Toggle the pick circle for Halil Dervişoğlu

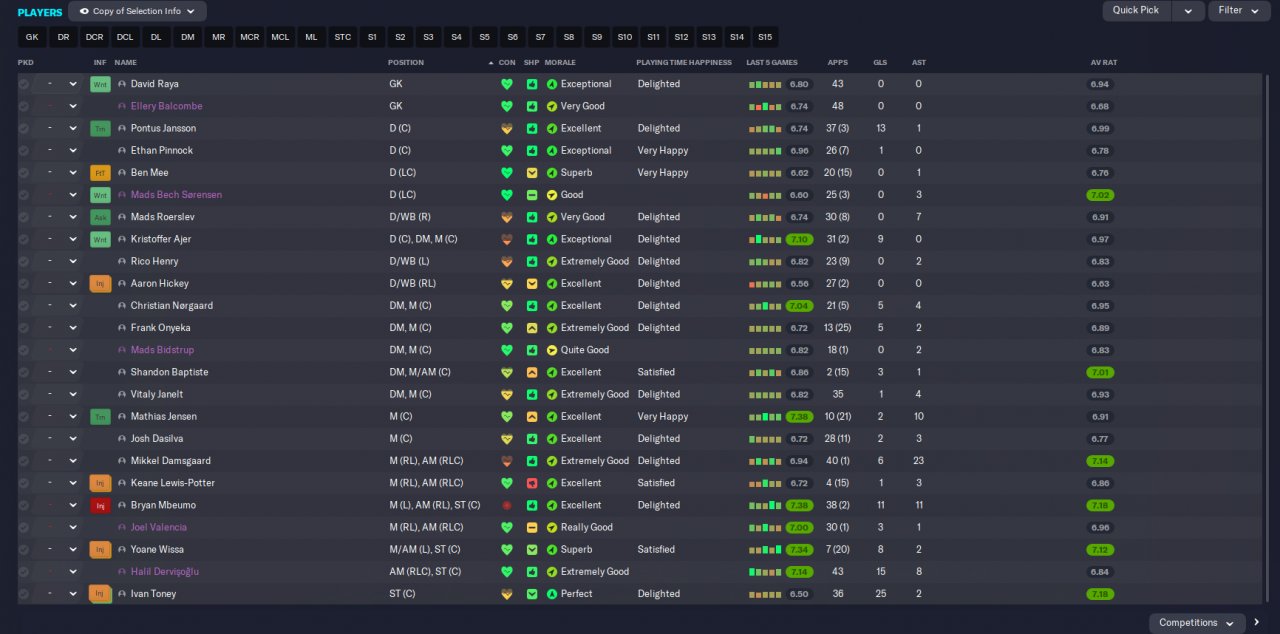[24, 571]
